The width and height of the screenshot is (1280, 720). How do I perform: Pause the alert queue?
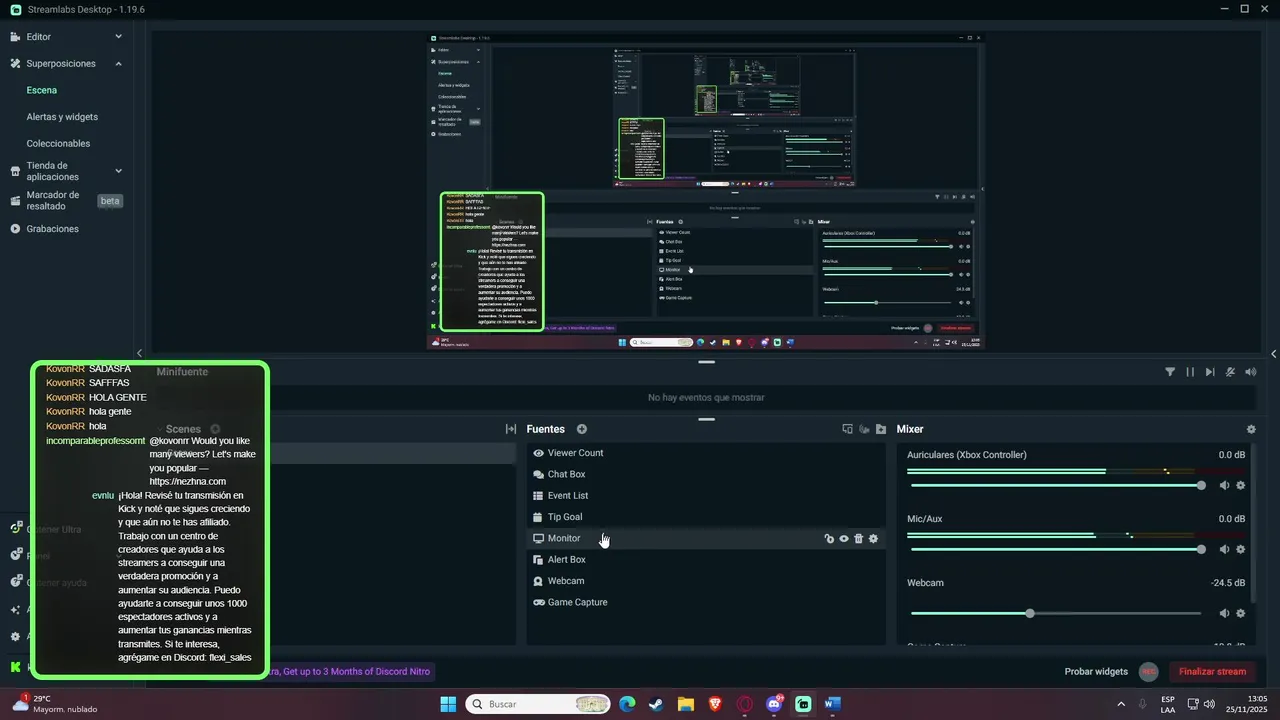1190,372
